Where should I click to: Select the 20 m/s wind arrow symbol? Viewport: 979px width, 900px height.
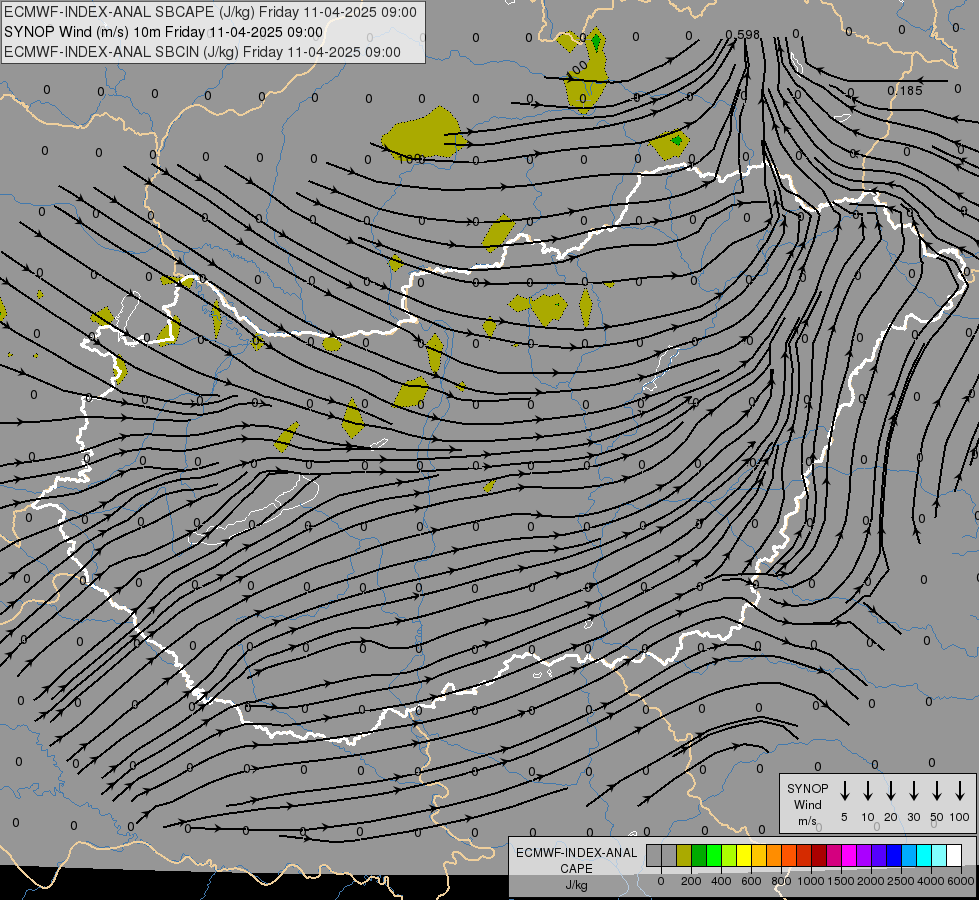click(x=891, y=790)
